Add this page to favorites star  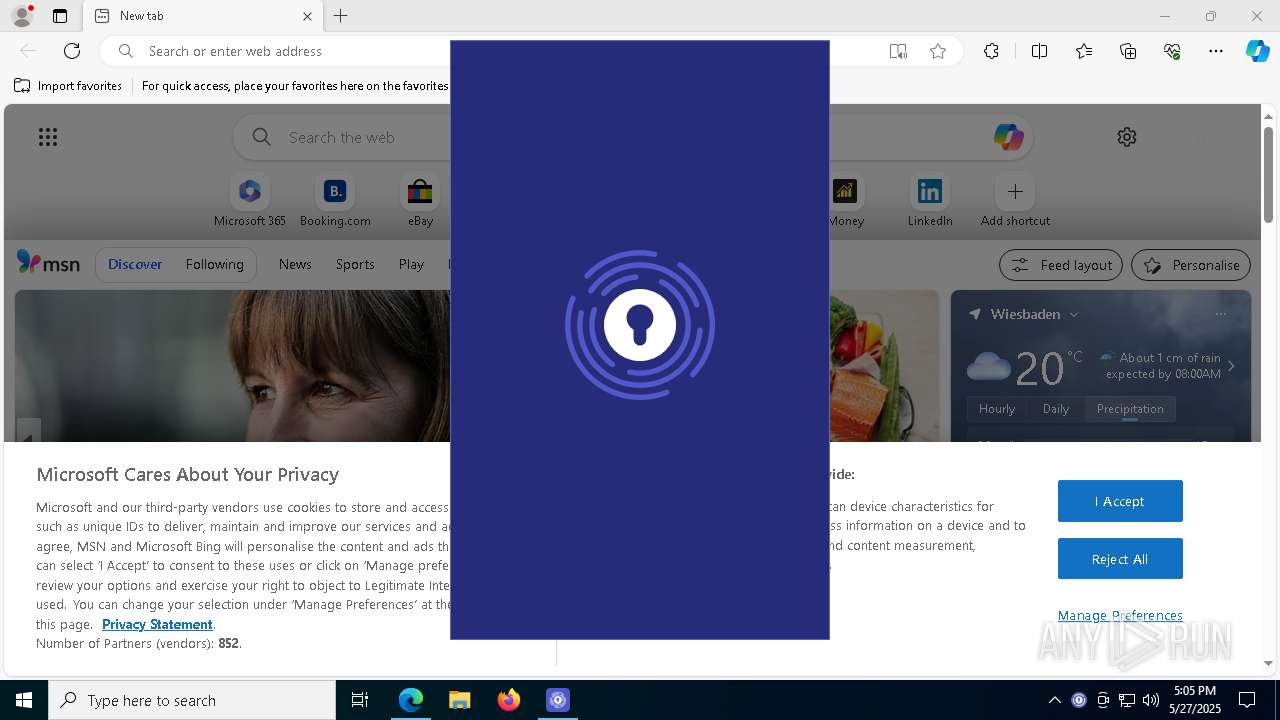tap(938, 51)
